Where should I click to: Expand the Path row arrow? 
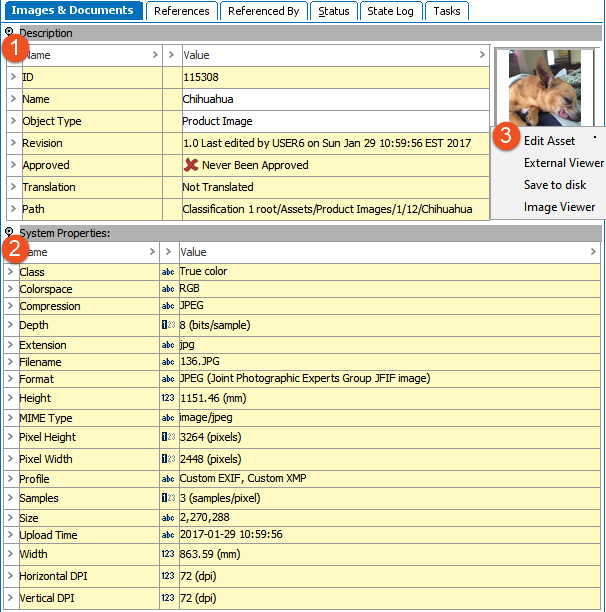pyautogui.click(x=13, y=209)
